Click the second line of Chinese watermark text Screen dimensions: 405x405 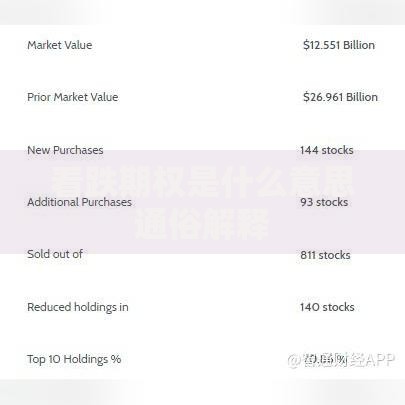pos(202,223)
